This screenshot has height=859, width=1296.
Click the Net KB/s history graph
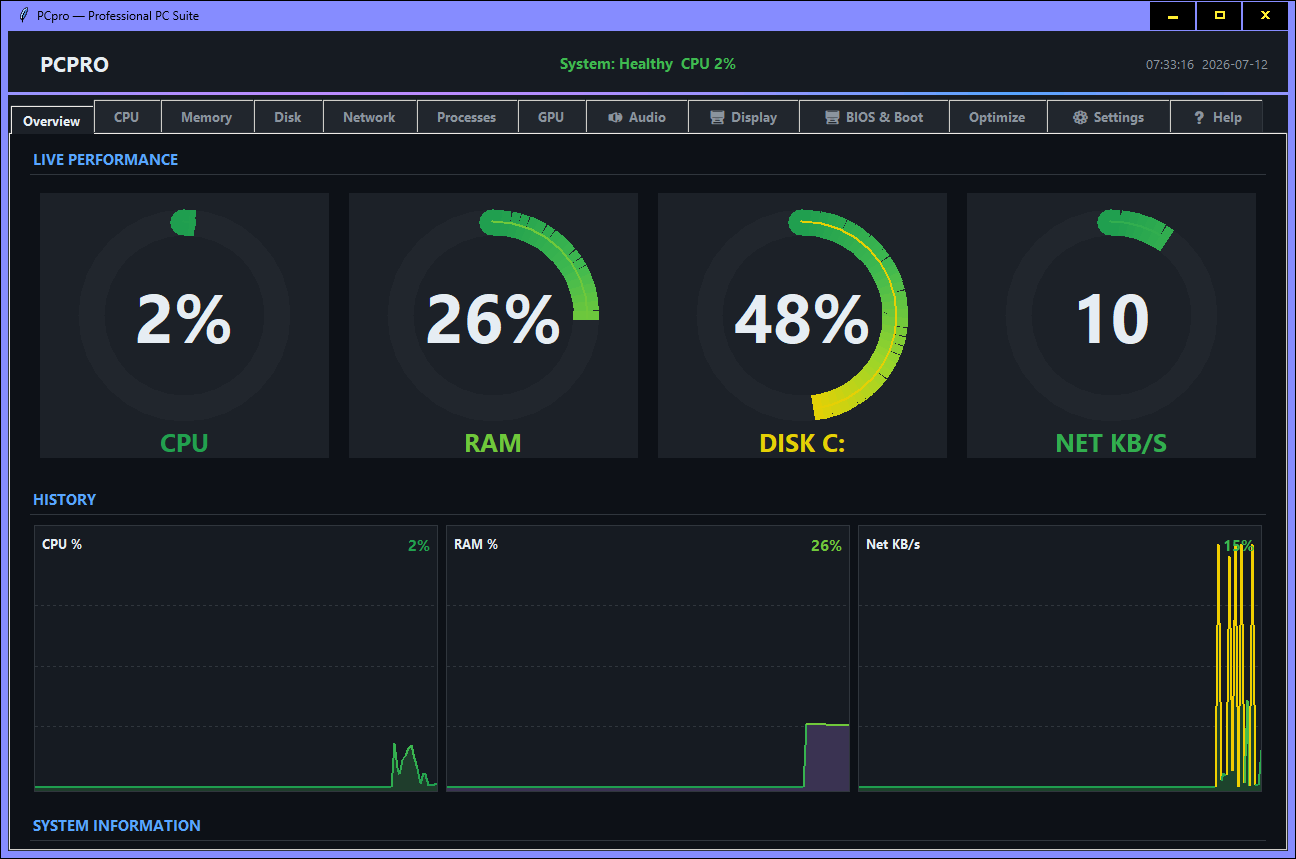[1060, 658]
